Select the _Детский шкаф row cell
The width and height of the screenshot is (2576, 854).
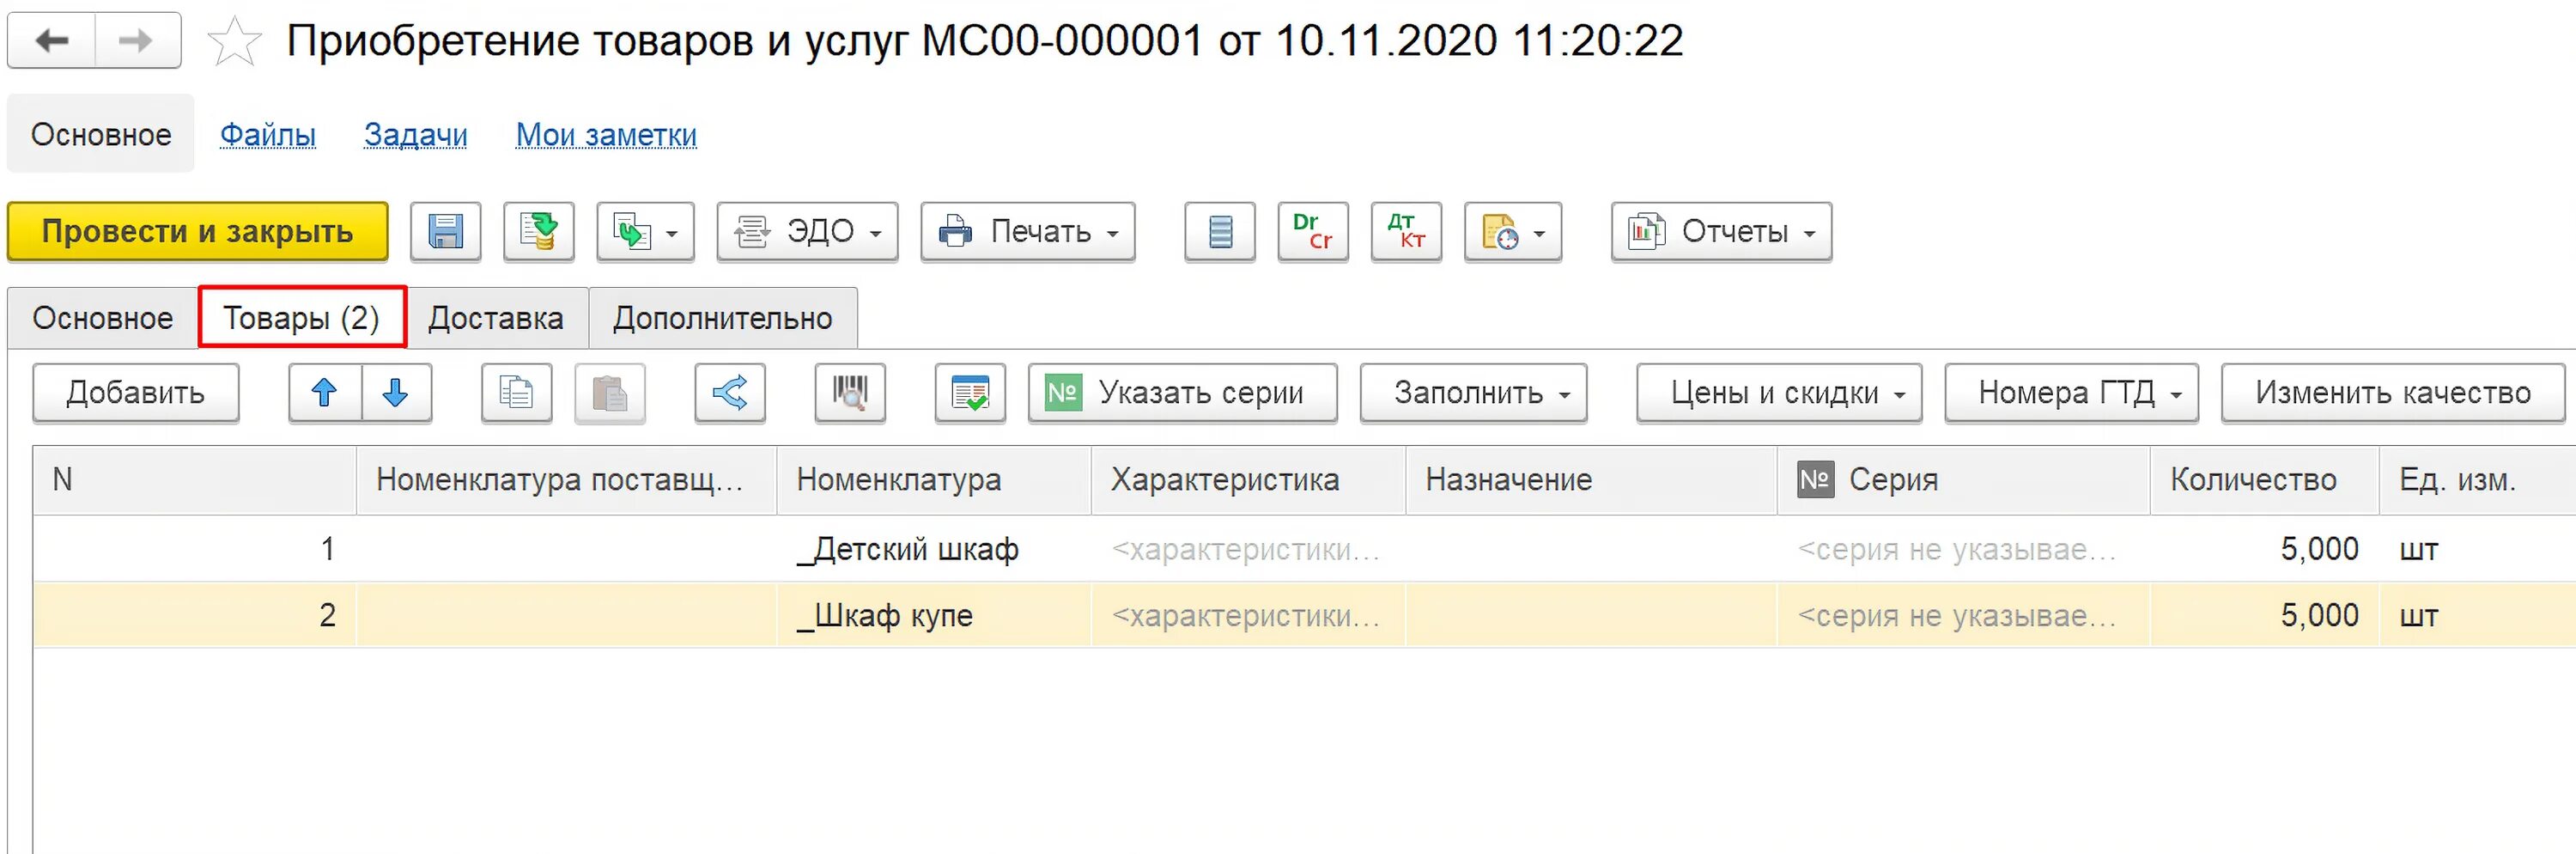point(933,549)
